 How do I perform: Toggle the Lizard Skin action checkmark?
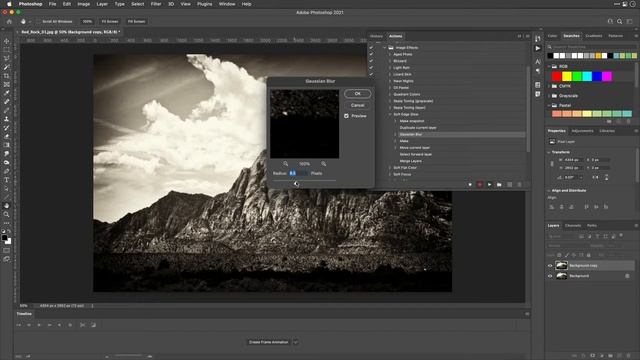coord(371,74)
